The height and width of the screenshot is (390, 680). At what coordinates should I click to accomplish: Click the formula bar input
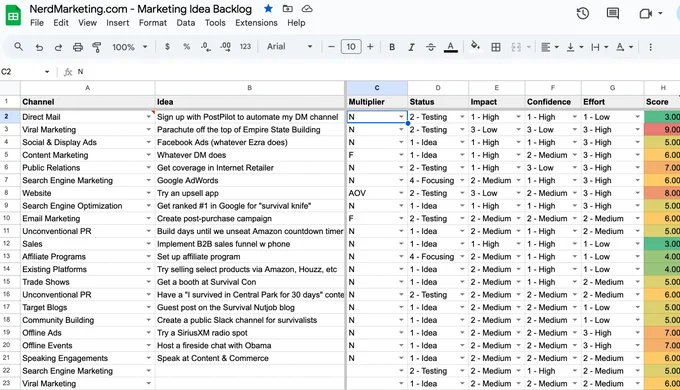pyautogui.click(x=377, y=72)
